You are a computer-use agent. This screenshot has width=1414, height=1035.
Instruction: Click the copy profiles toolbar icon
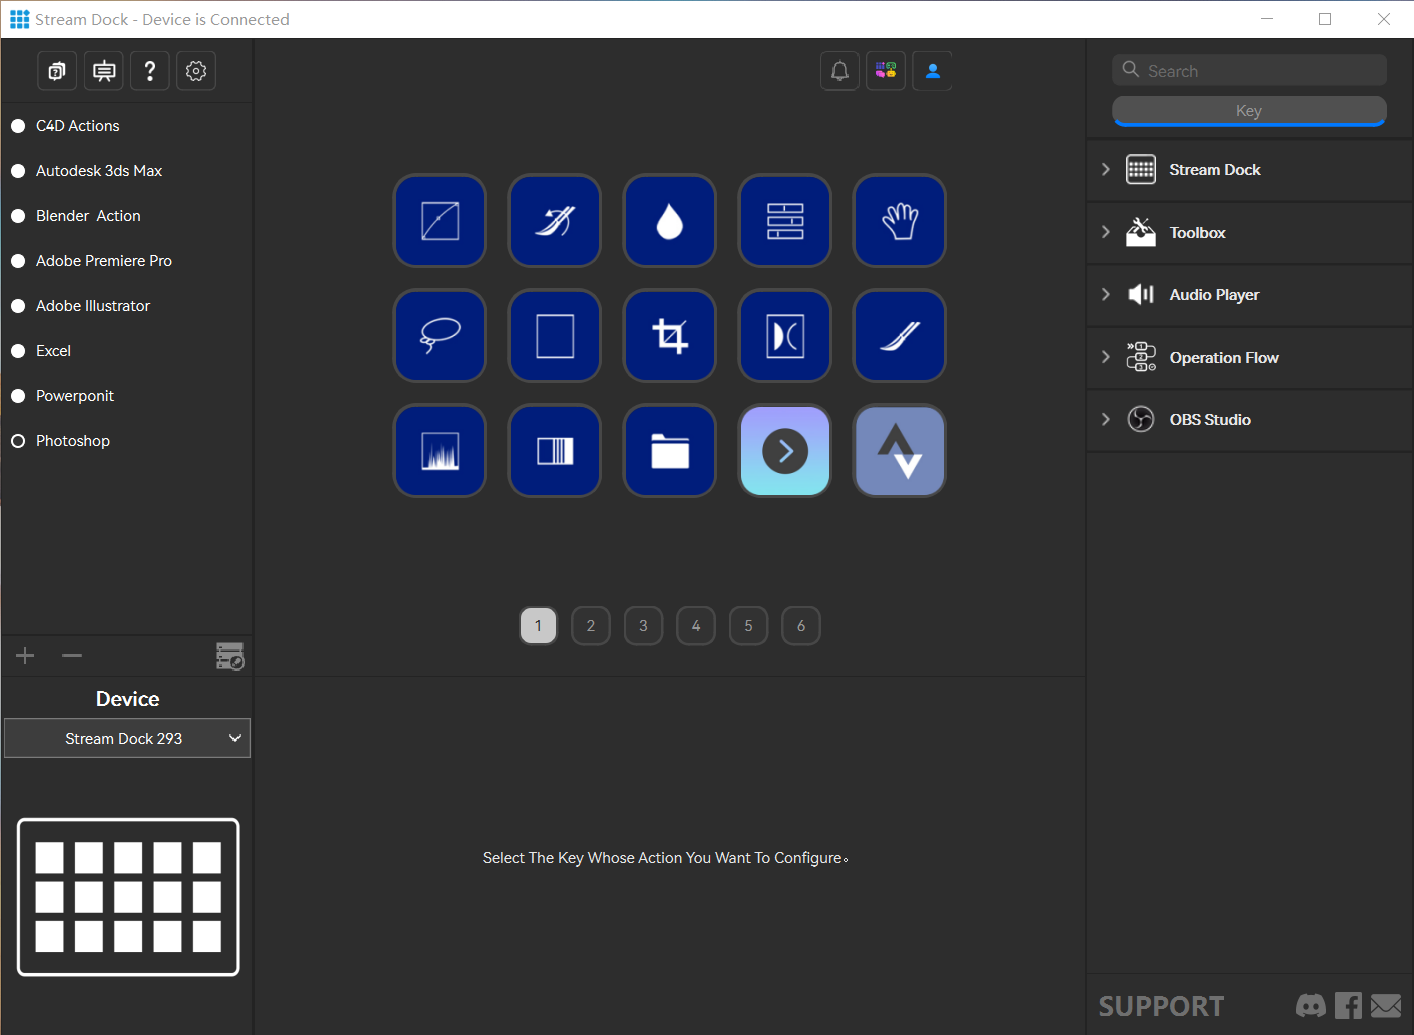click(x=57, y=71)
